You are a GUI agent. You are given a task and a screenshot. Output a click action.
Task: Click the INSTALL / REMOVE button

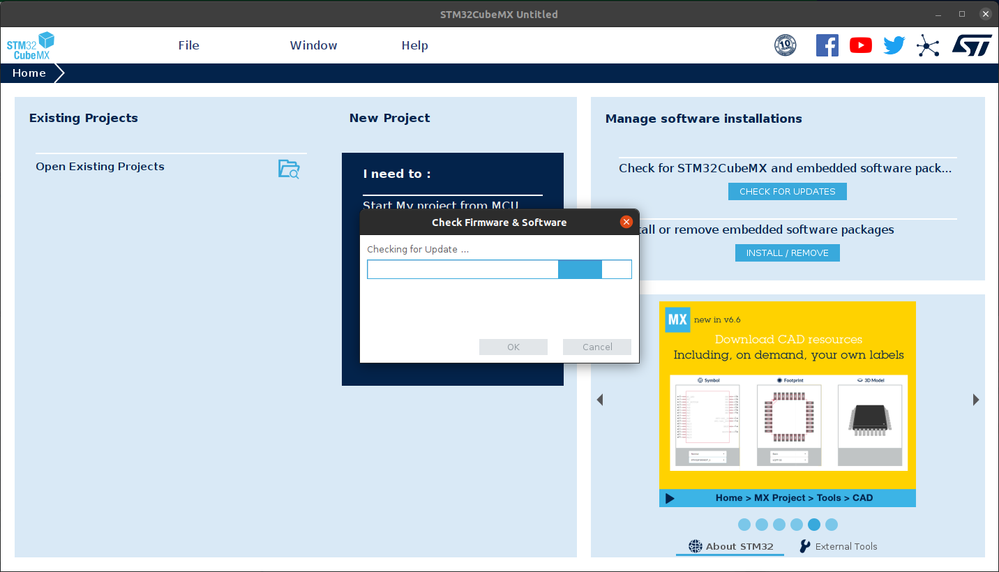click(x=787, y=253)
